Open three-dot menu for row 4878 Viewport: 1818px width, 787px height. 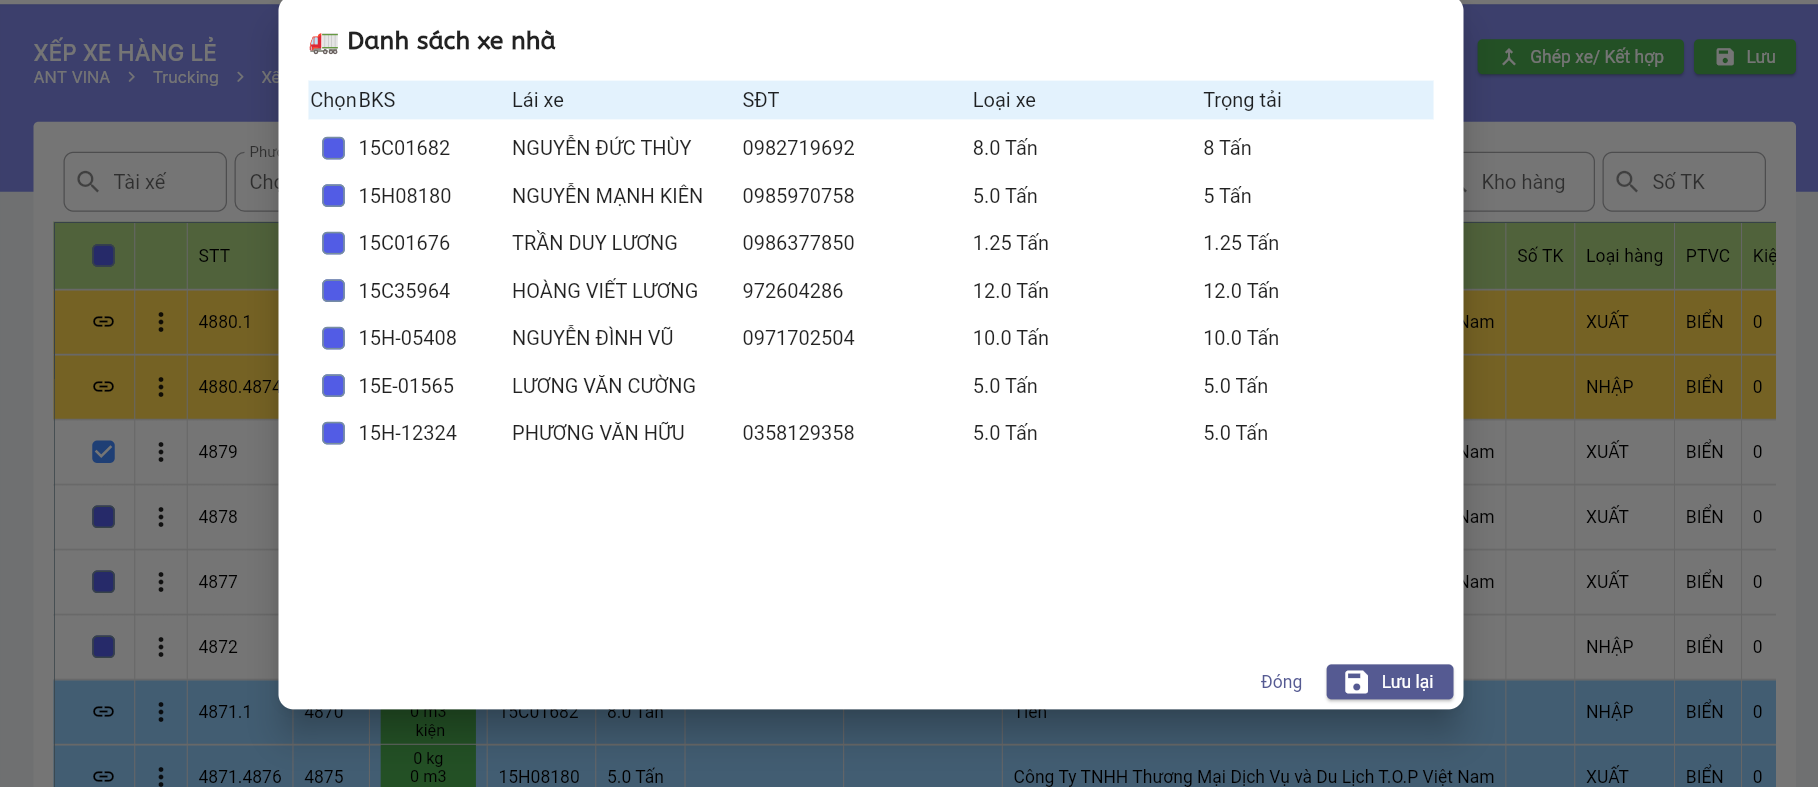(x=160, y=517)
